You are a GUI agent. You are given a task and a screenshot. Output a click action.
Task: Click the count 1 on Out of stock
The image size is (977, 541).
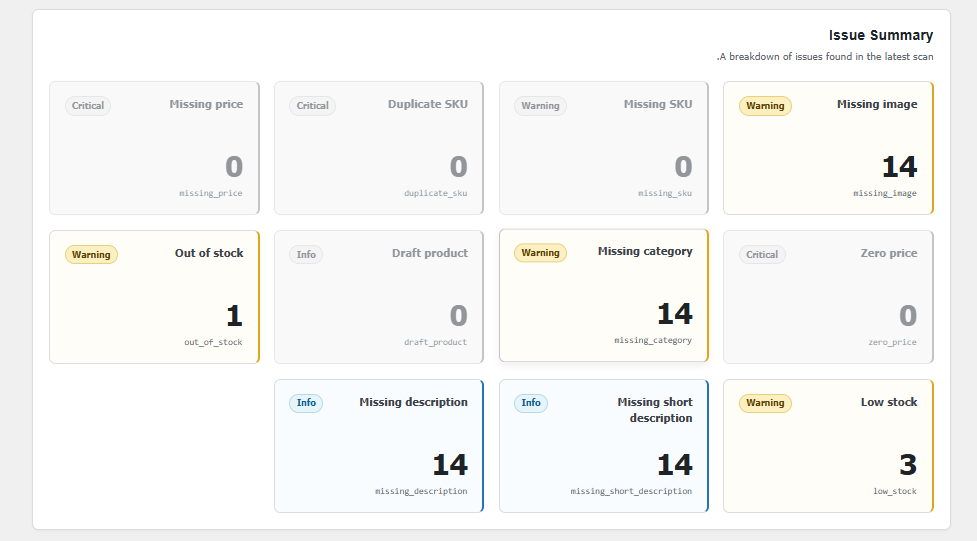tap(234, 316)
